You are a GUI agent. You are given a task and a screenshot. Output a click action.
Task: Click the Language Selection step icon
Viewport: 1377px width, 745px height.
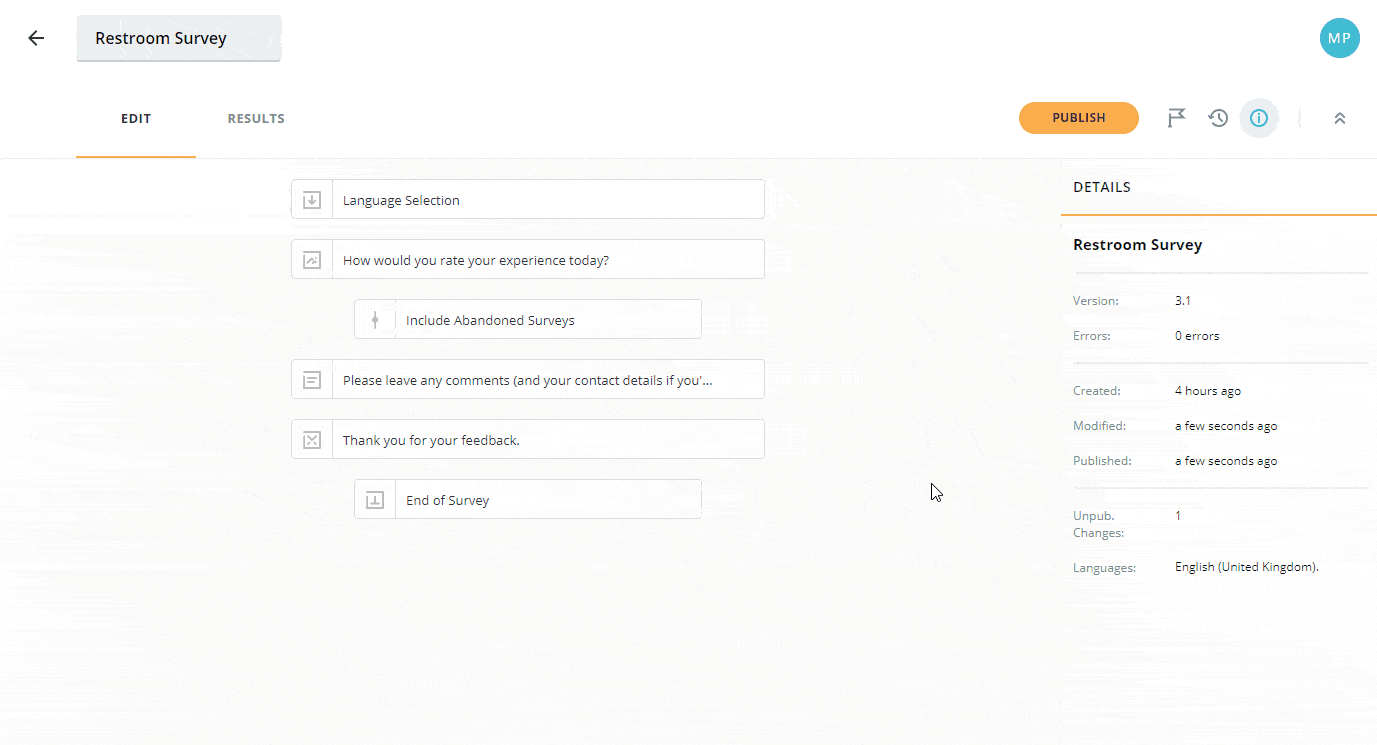(312, 200)
